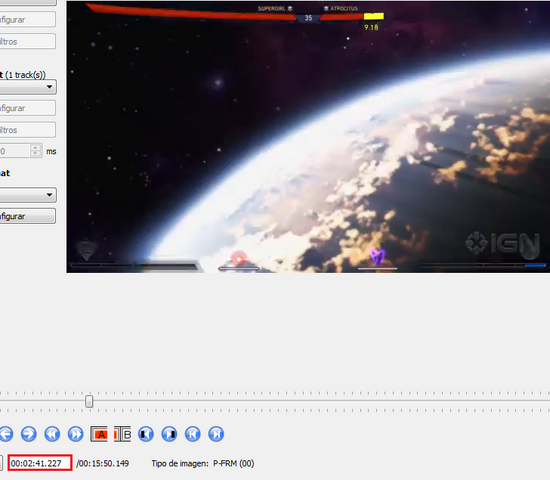The height and width of the screenshot is (480, 550).
Task: Click the current time field 00:02:41.227
Action: (x=40, y=463)
